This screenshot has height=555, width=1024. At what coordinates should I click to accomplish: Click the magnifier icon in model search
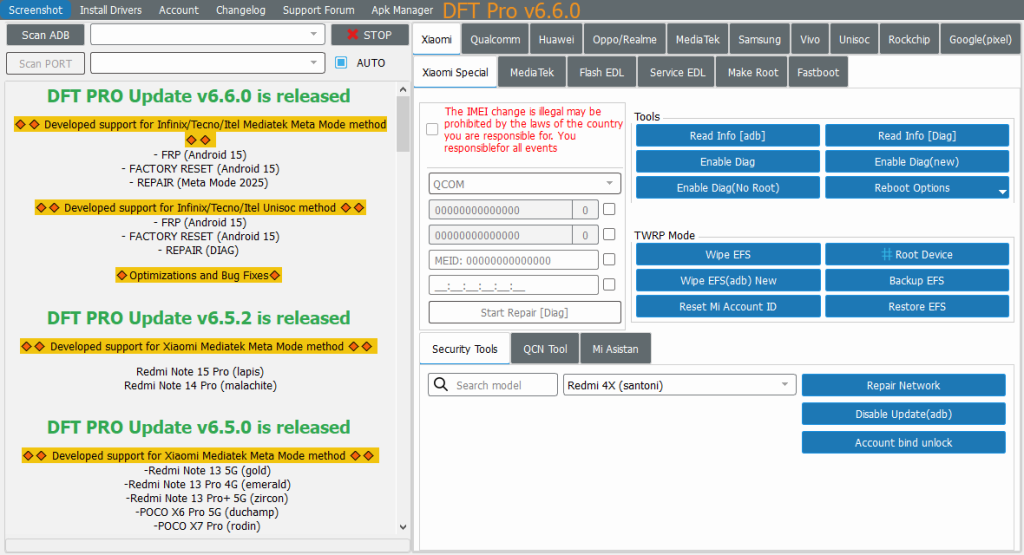point(440,385)
